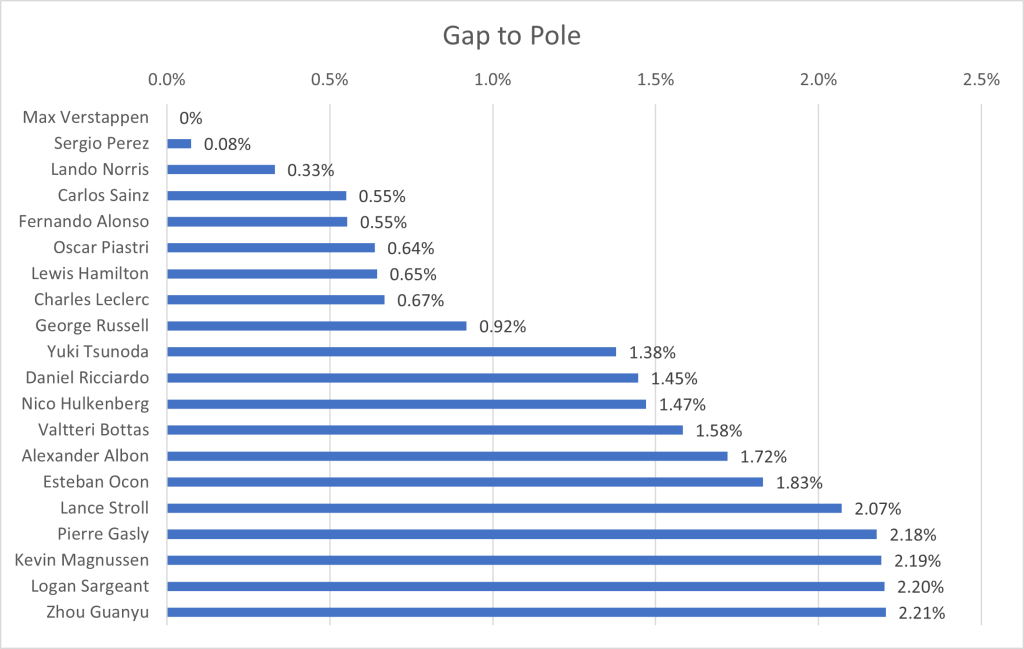Image resolution: width=1024 pixels, height=649 pixels.
Task: Click the 1.0% axis tick label
Action: pos(492,81)
